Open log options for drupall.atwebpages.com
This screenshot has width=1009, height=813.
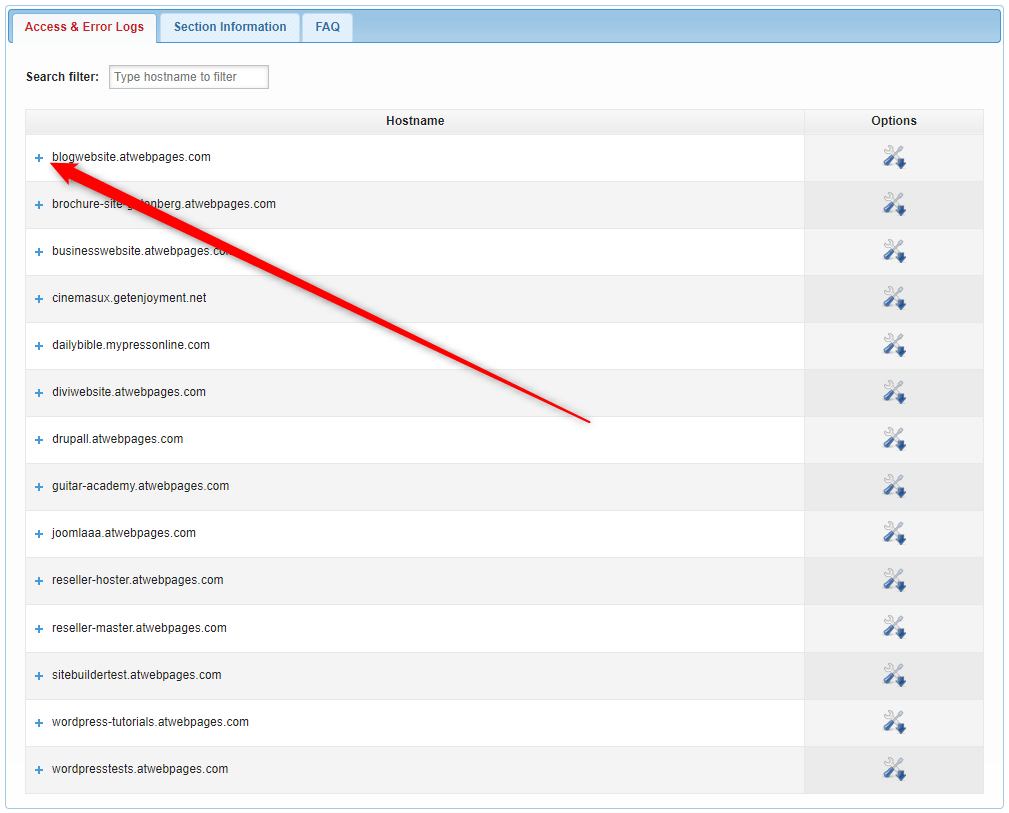click(x=893, y=438)
